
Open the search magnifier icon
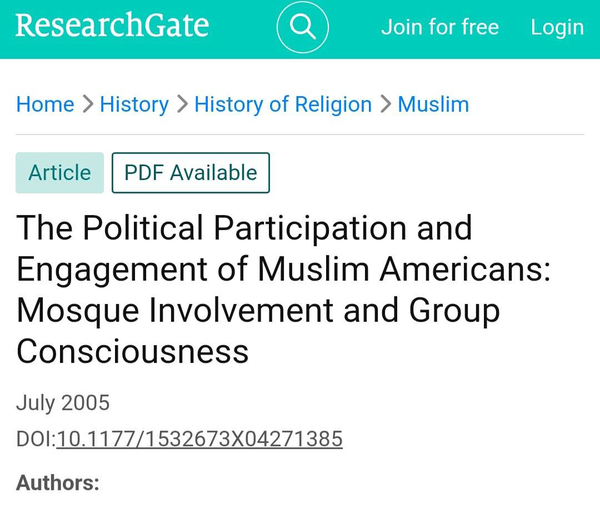coord(302,27)
